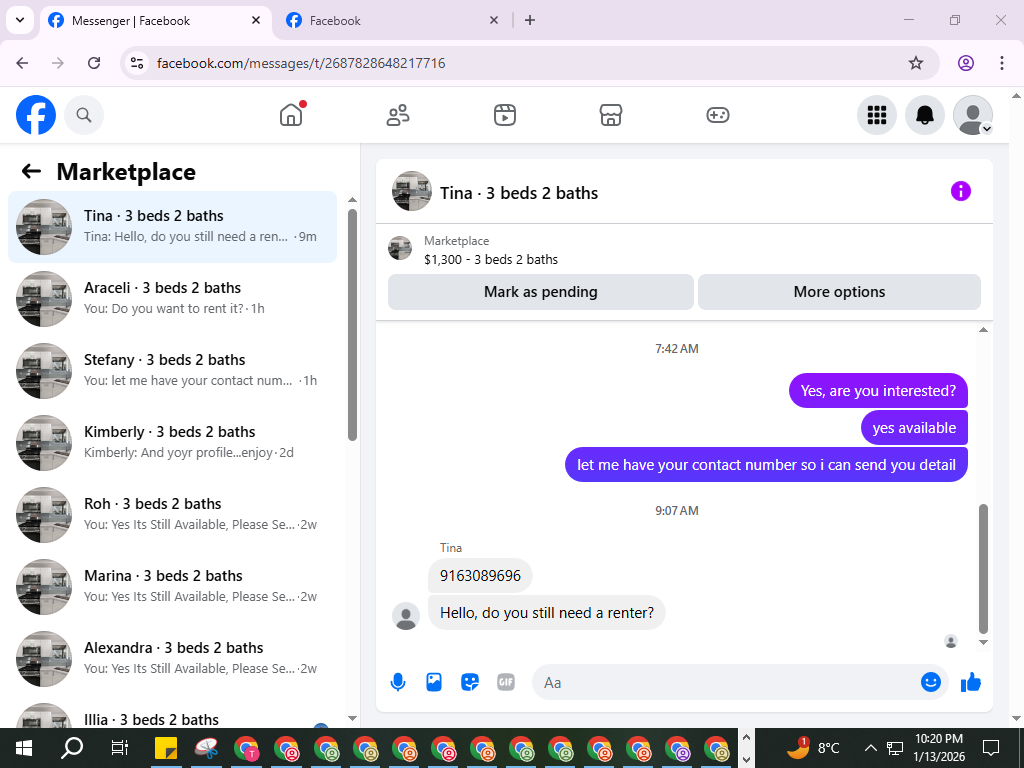
Task: Open the Alexandra conversation
Action: [172, 658]
